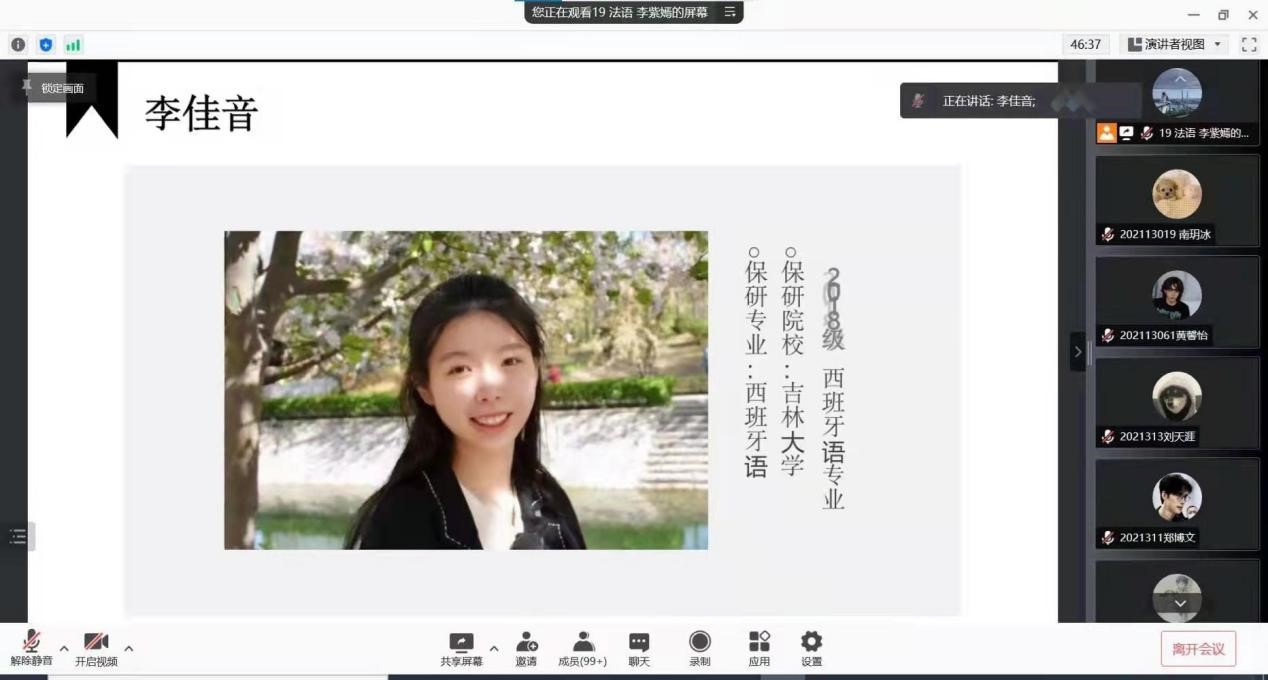
Task: Open the 聊天 chat panel
Action: 639,648
